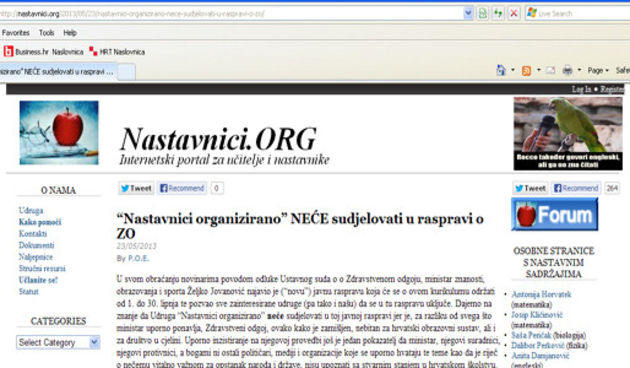
Task: Open the Udruga link
Action: pyautogui.click(x=31, y=211)
